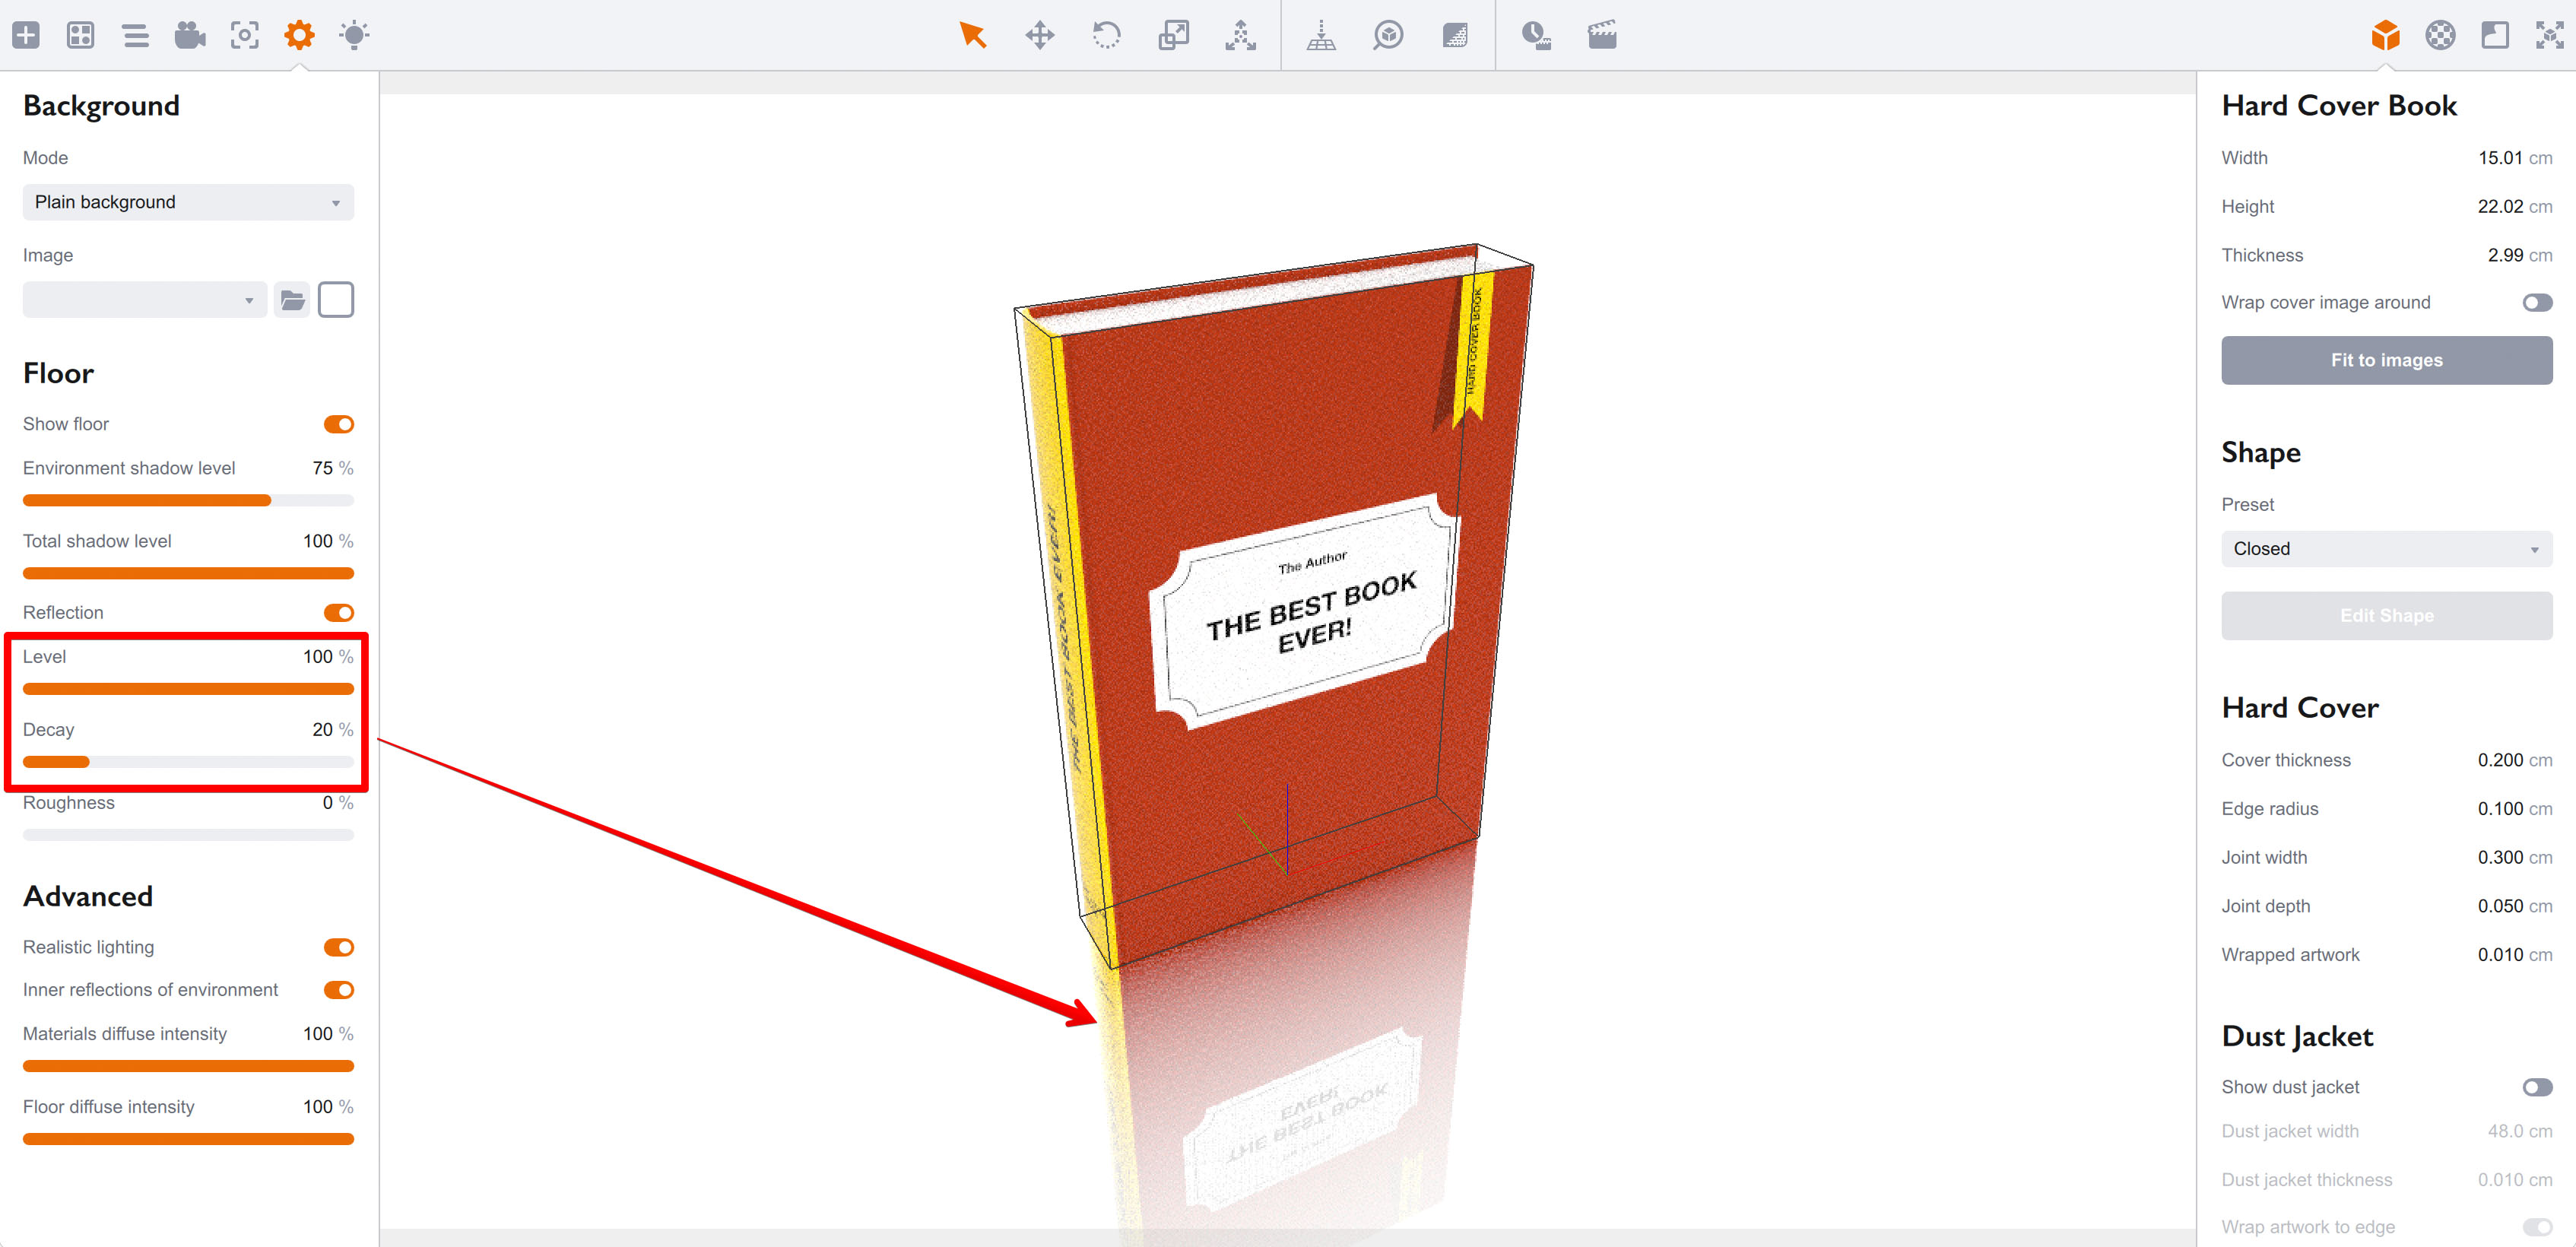Open the Plain background mode dropdown
The width and height of the screenshot is (2576, 1247).
pos(187,202)
